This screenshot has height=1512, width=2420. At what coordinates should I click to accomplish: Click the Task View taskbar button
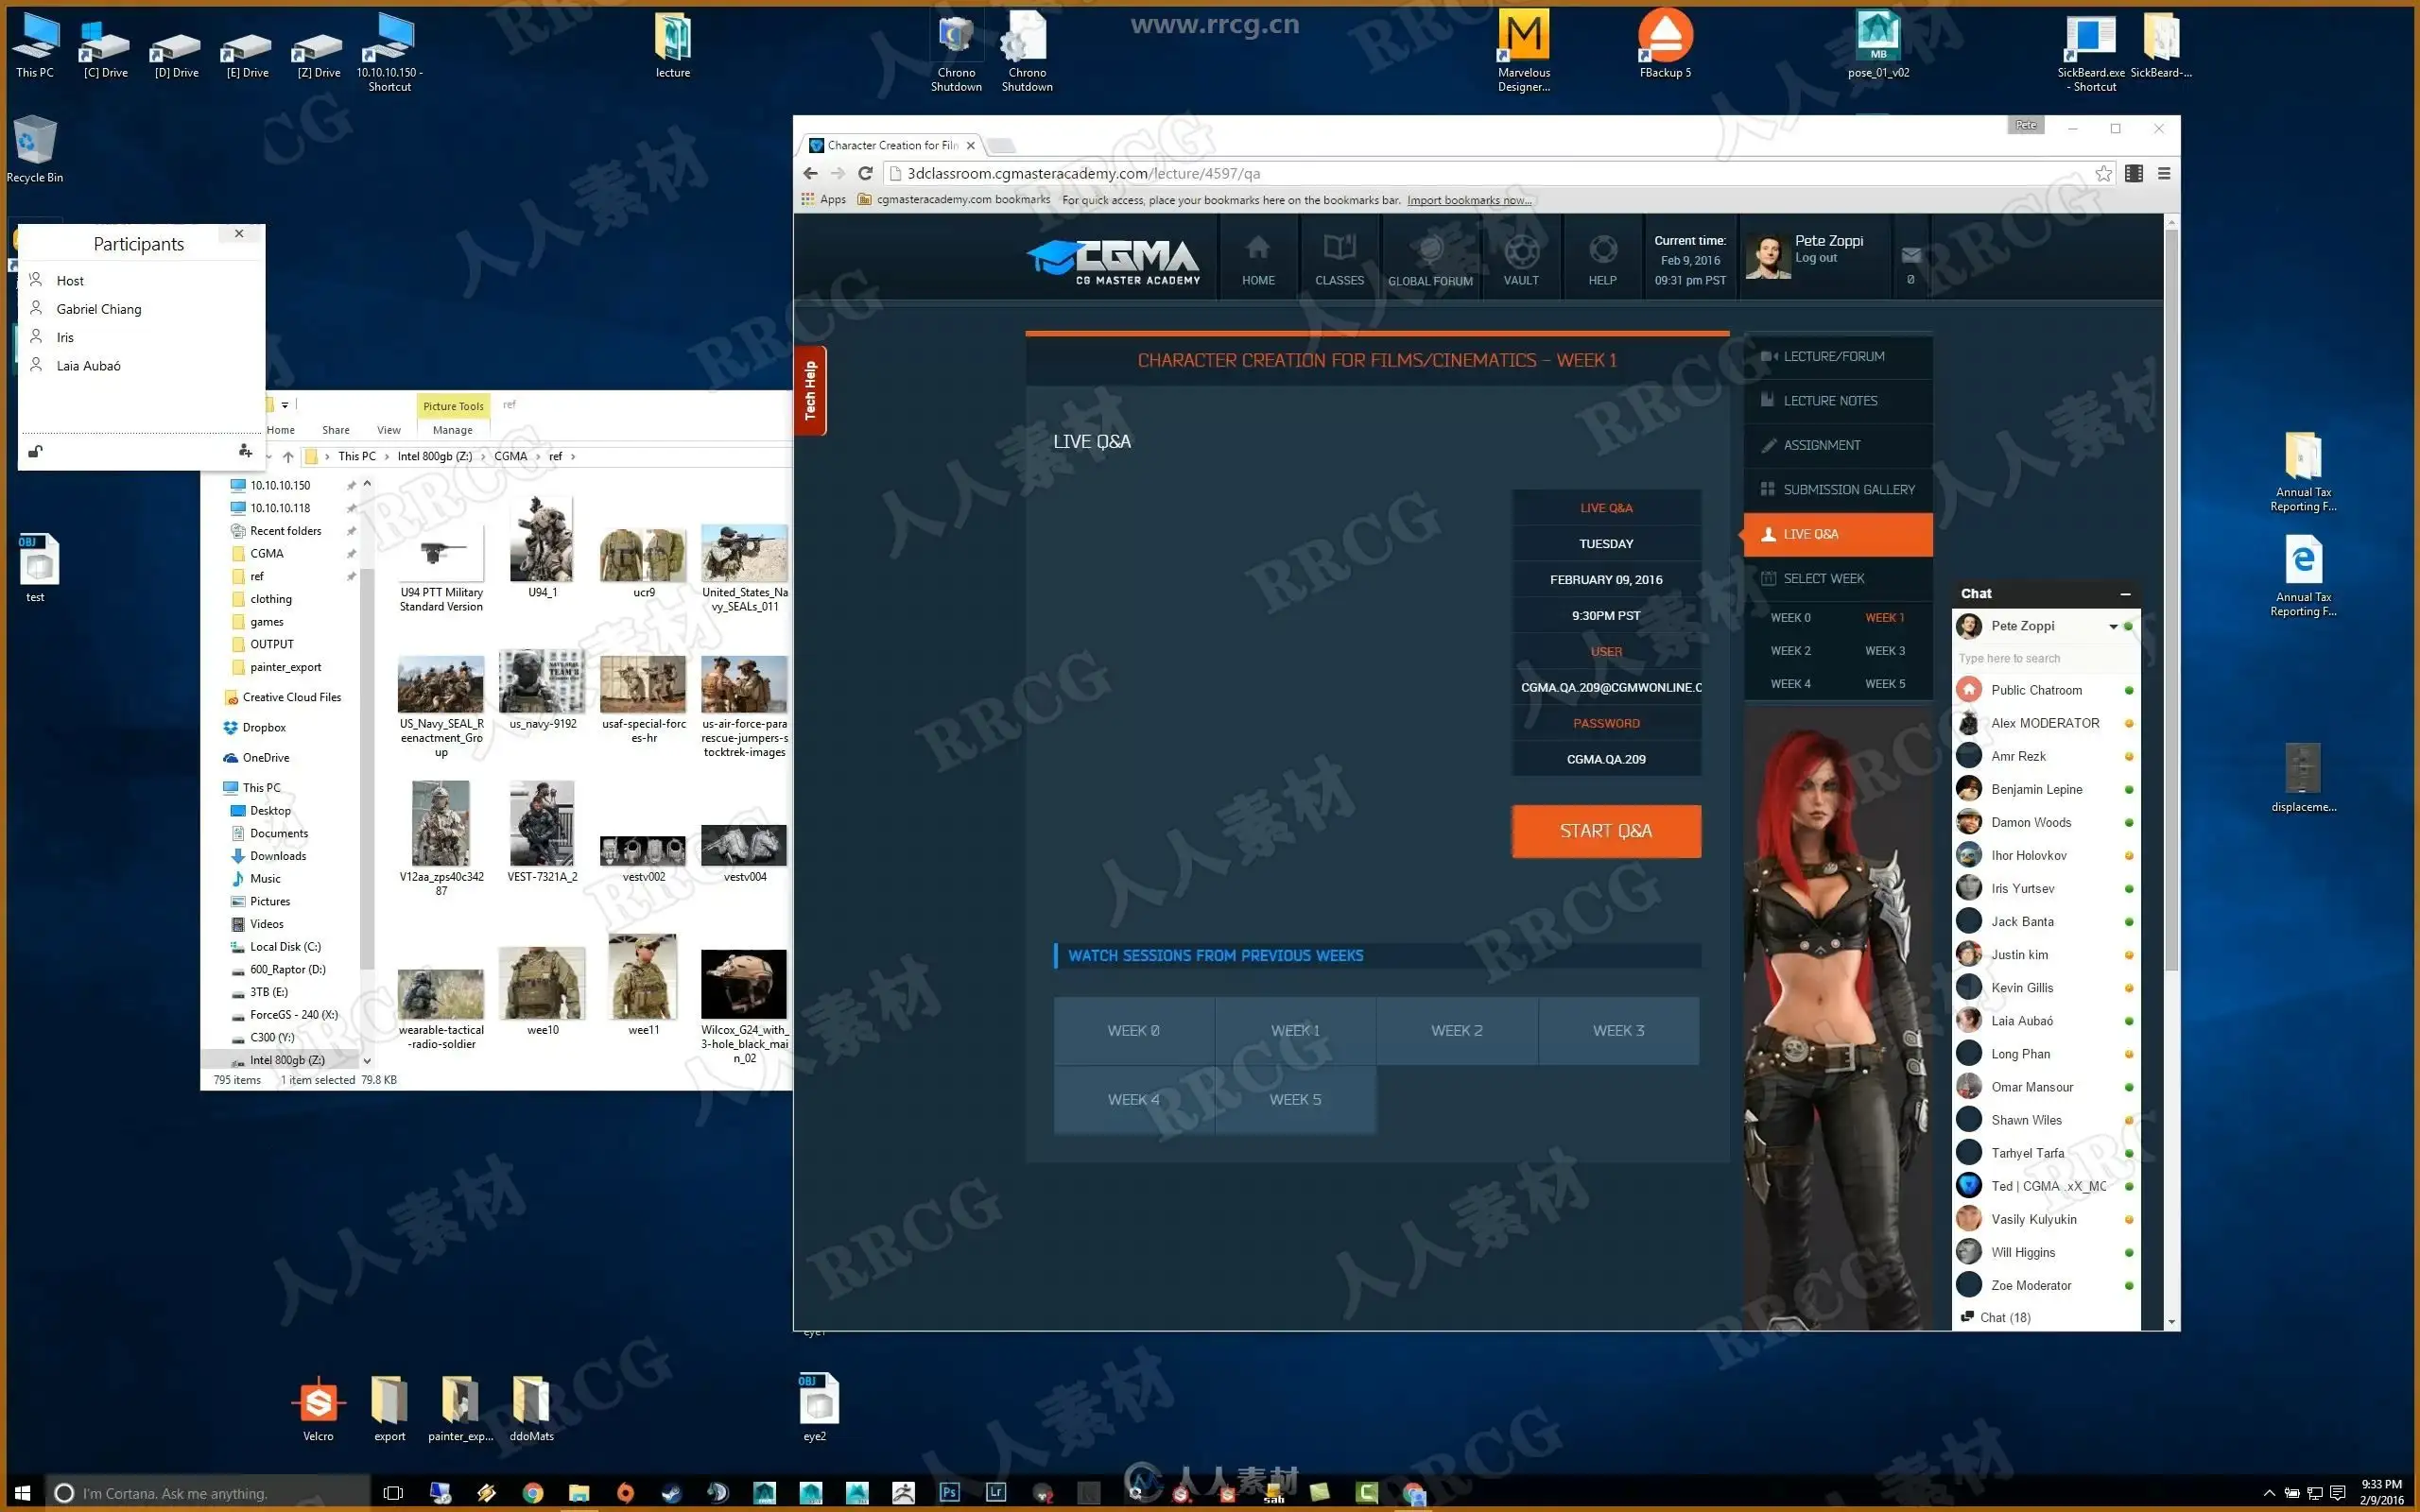[x=393, y=1493]
